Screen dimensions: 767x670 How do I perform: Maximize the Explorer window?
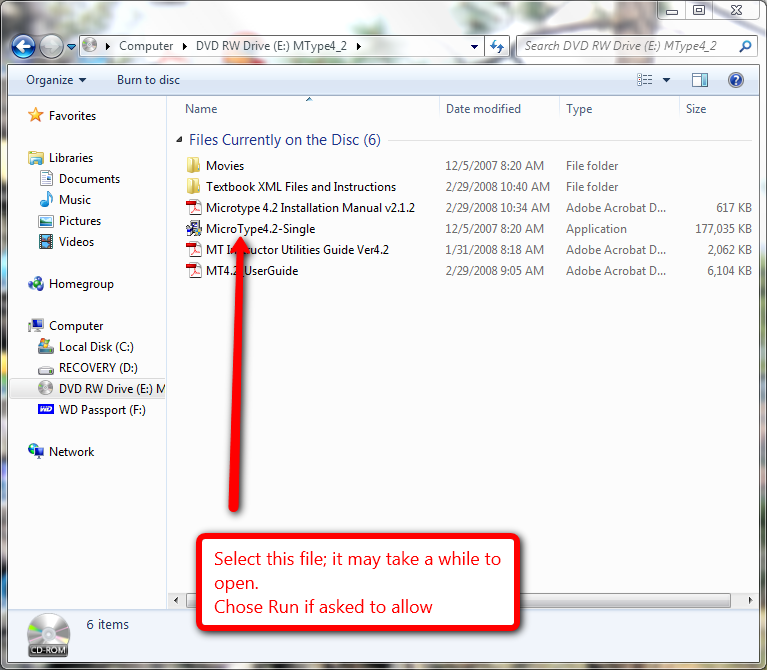click(x=699, y=10)
